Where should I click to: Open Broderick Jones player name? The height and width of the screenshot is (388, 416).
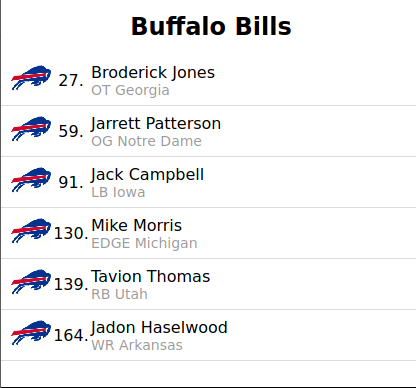point(153,73)
